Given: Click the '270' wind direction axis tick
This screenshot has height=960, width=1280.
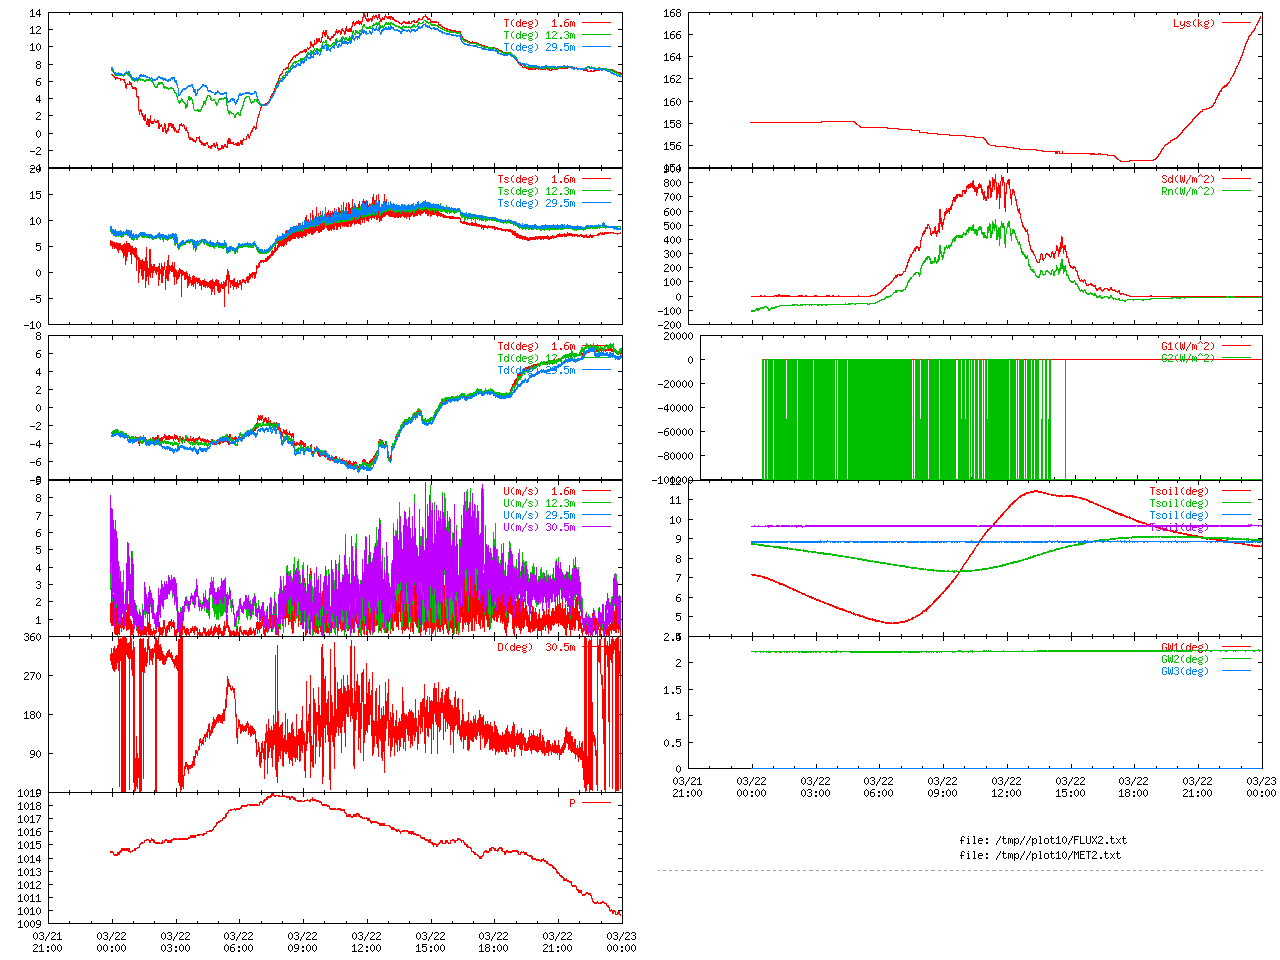Looking at the screenshot, I should click(x=32, y=676).
